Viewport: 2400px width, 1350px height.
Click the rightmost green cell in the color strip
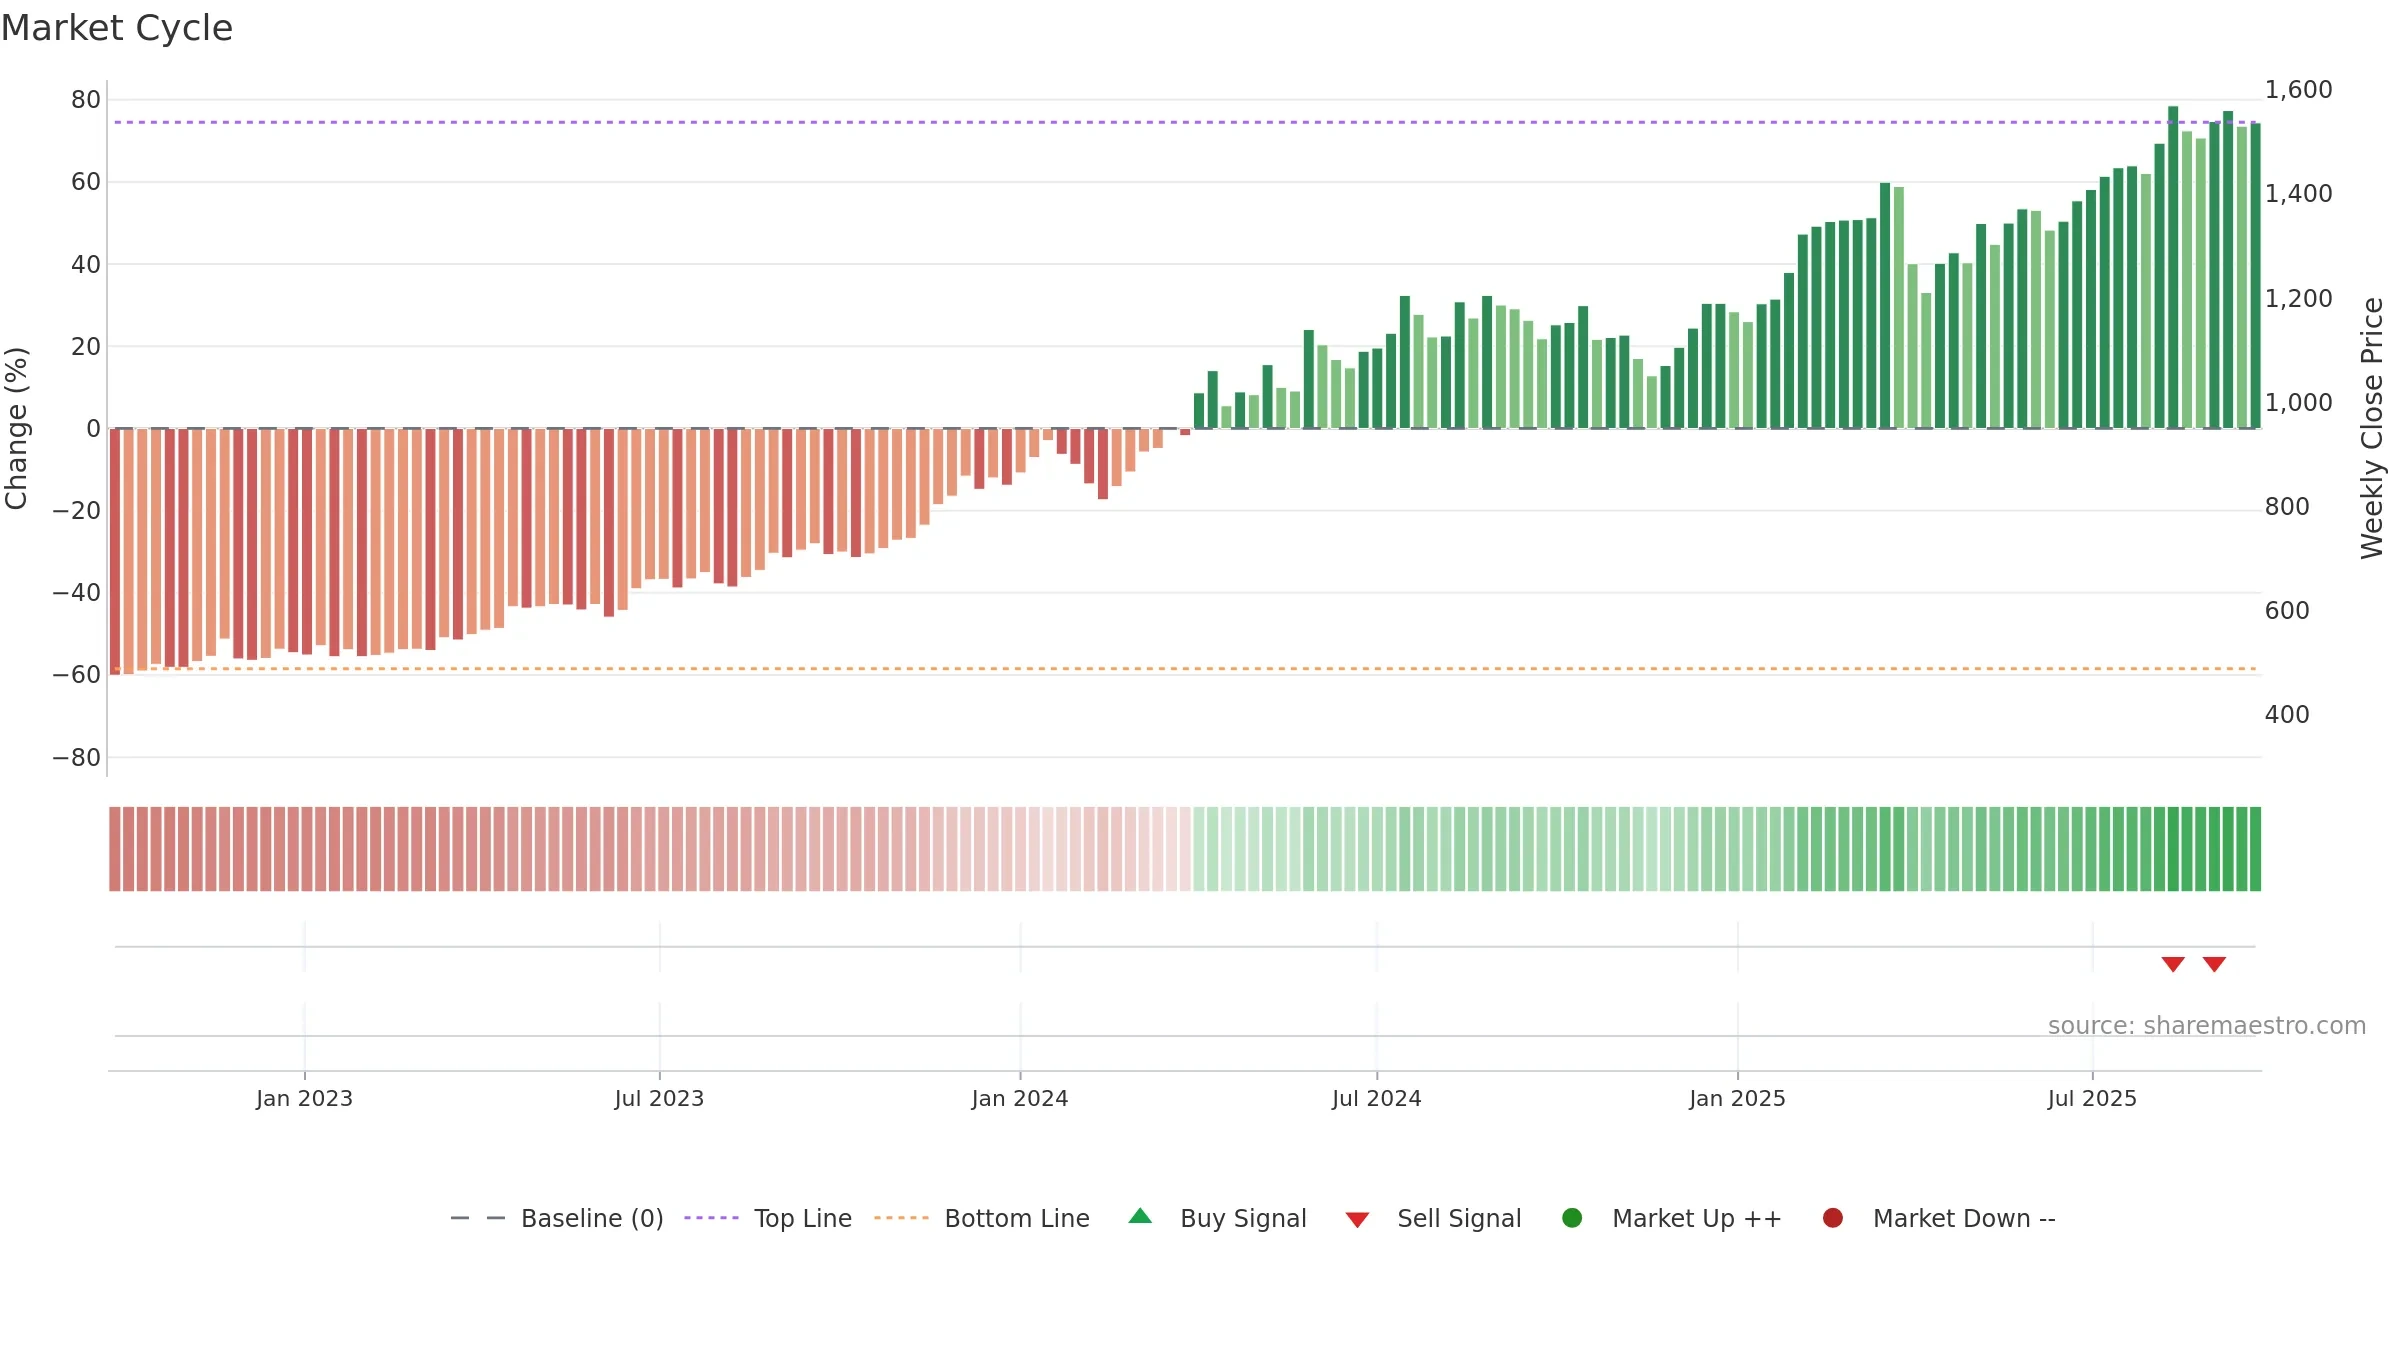pos(2255,849)
